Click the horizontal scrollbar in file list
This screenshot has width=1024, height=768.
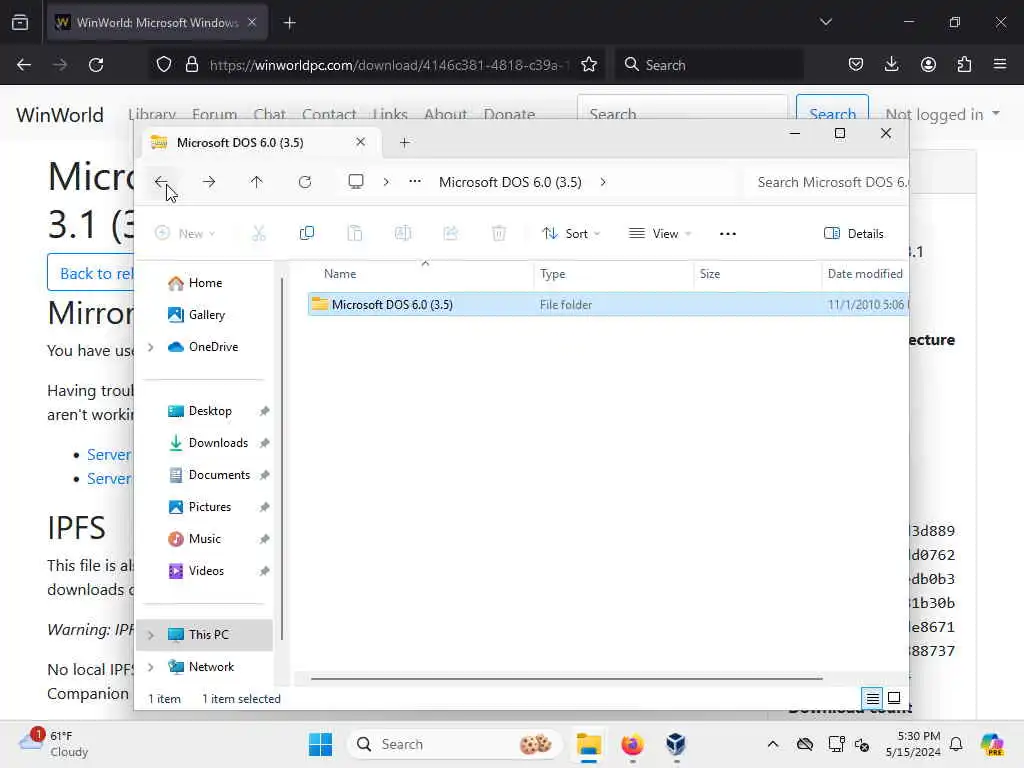pos(566,679)
